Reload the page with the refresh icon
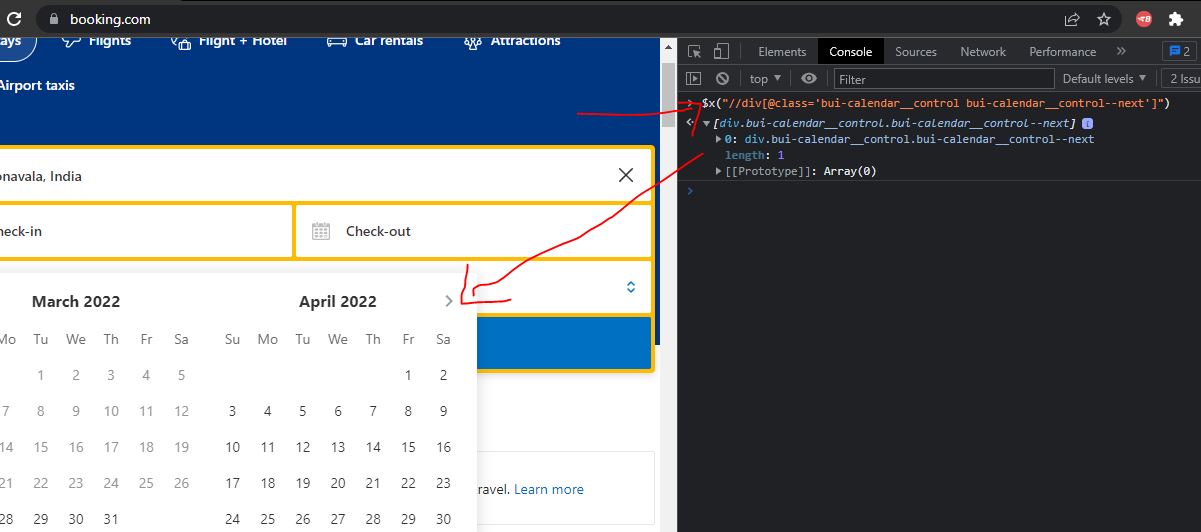Viewport: 1201px width, 532px height. pos(14,18)
